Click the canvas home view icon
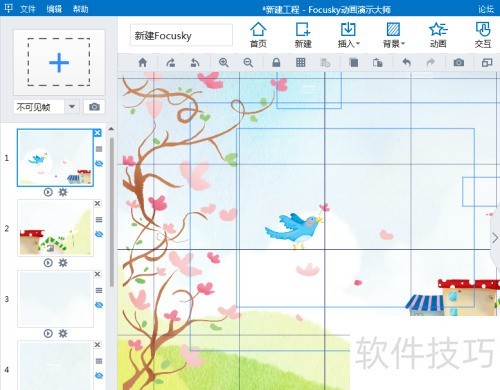 click(x=143, y=62)
